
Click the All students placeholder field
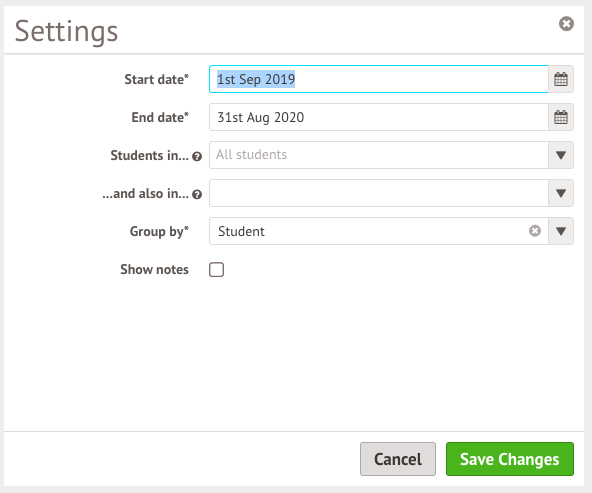(379, 155)
